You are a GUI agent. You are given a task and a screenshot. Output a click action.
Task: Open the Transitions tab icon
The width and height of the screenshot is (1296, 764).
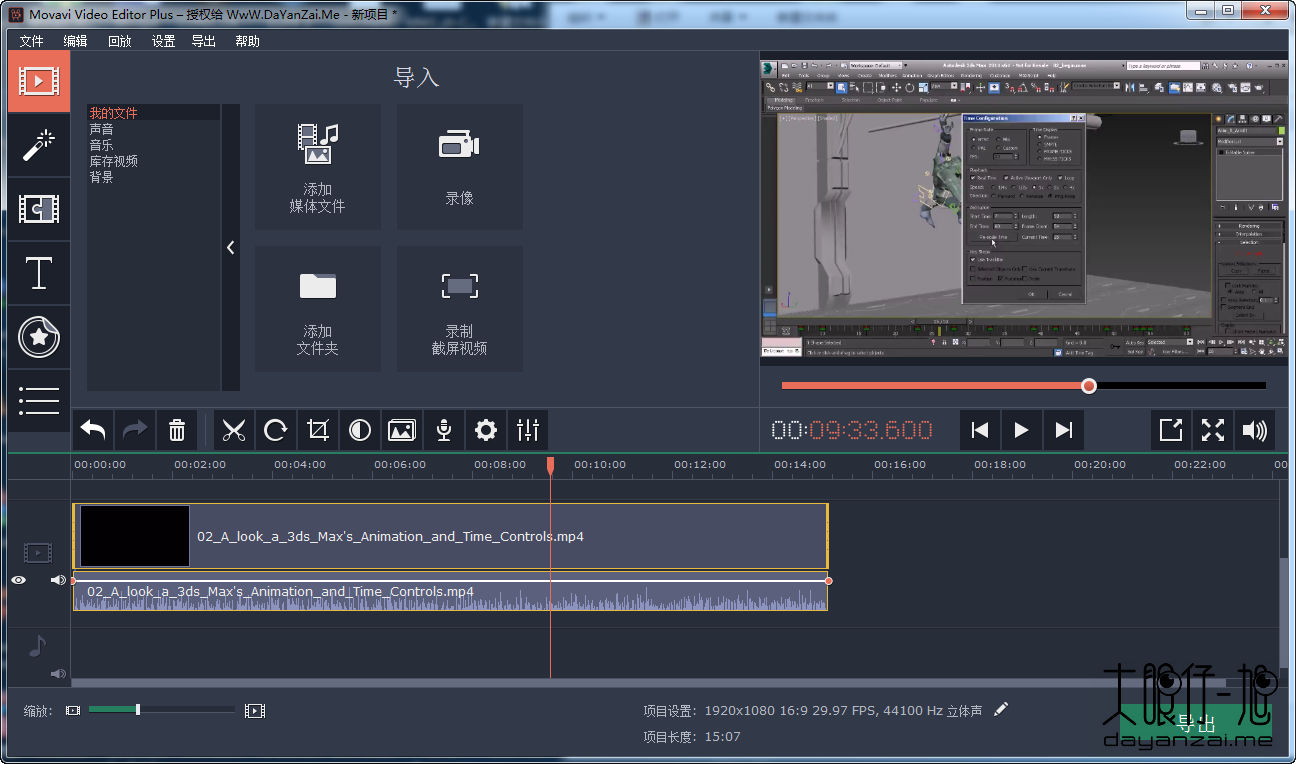pyautogui.click(x=39, y=208)
